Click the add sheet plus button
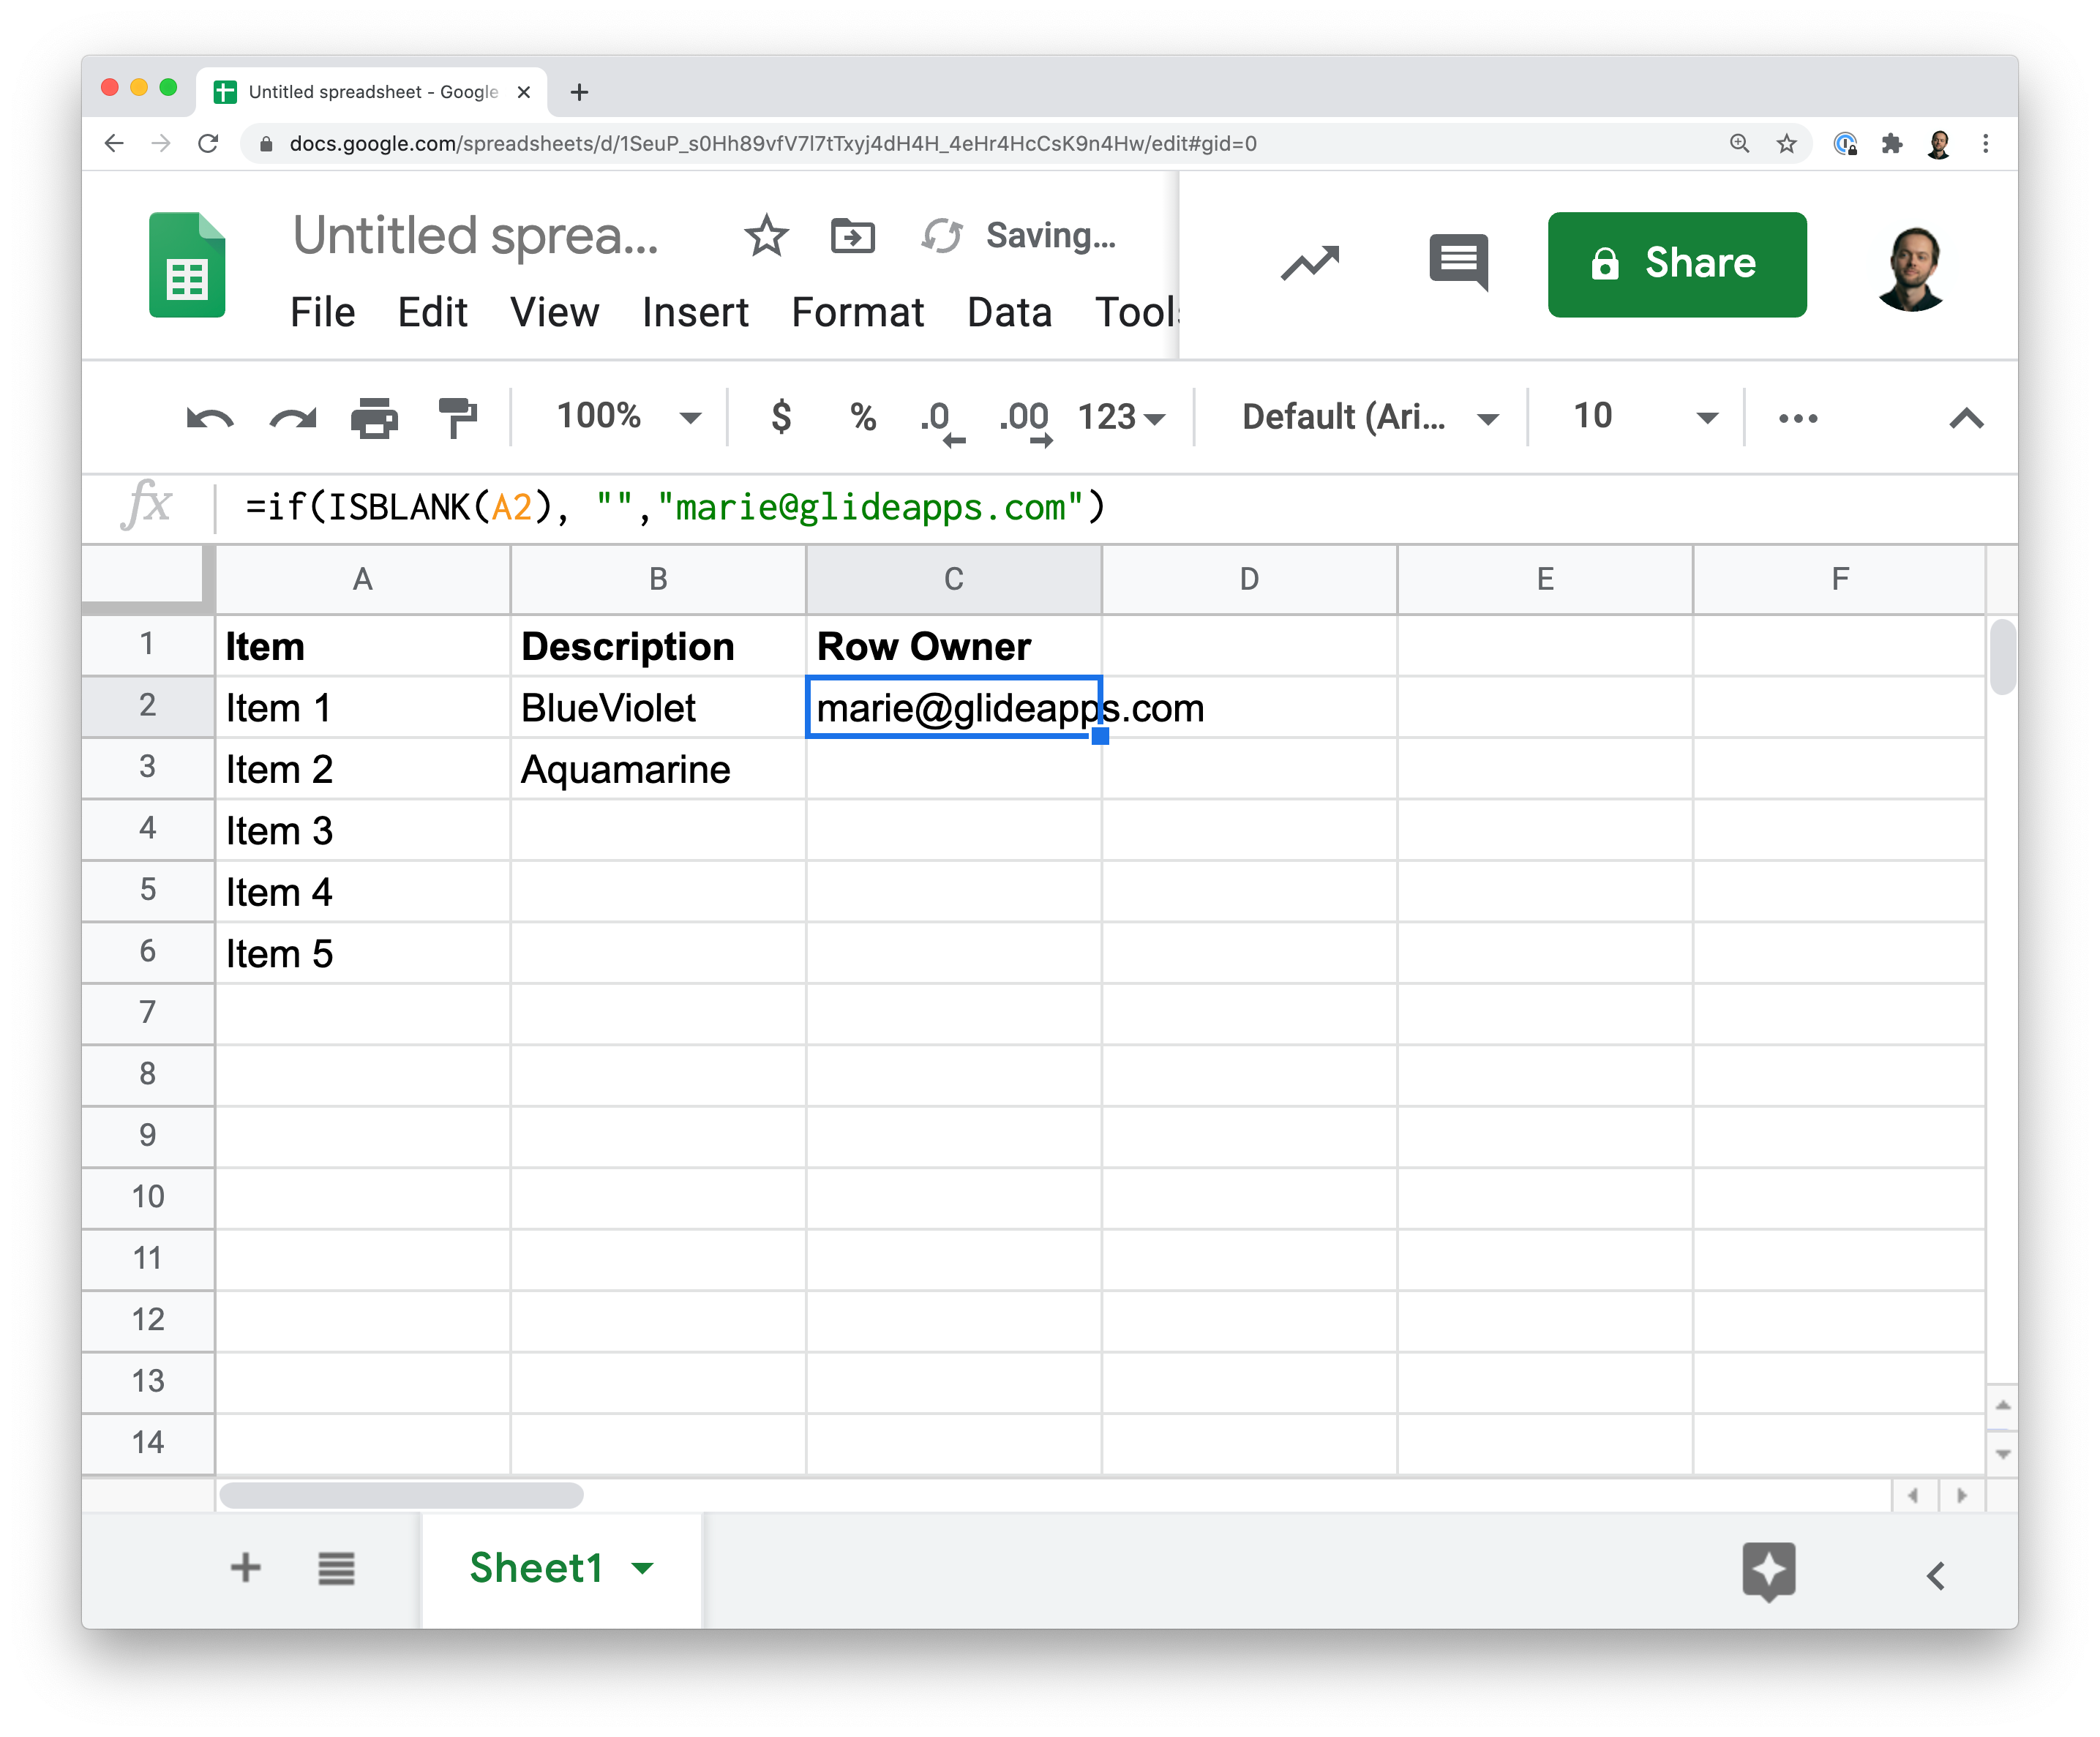The height and width of the screenshot is (1737, 2100). coord(245,1568)
